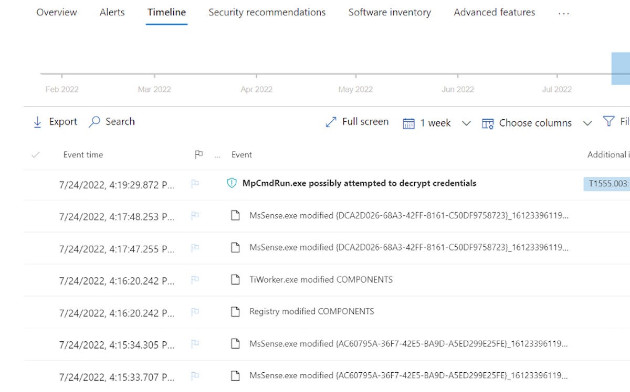Expand the Choose columns chevron
The height and width of the screenshot is (392, 630).
[587, 123]
